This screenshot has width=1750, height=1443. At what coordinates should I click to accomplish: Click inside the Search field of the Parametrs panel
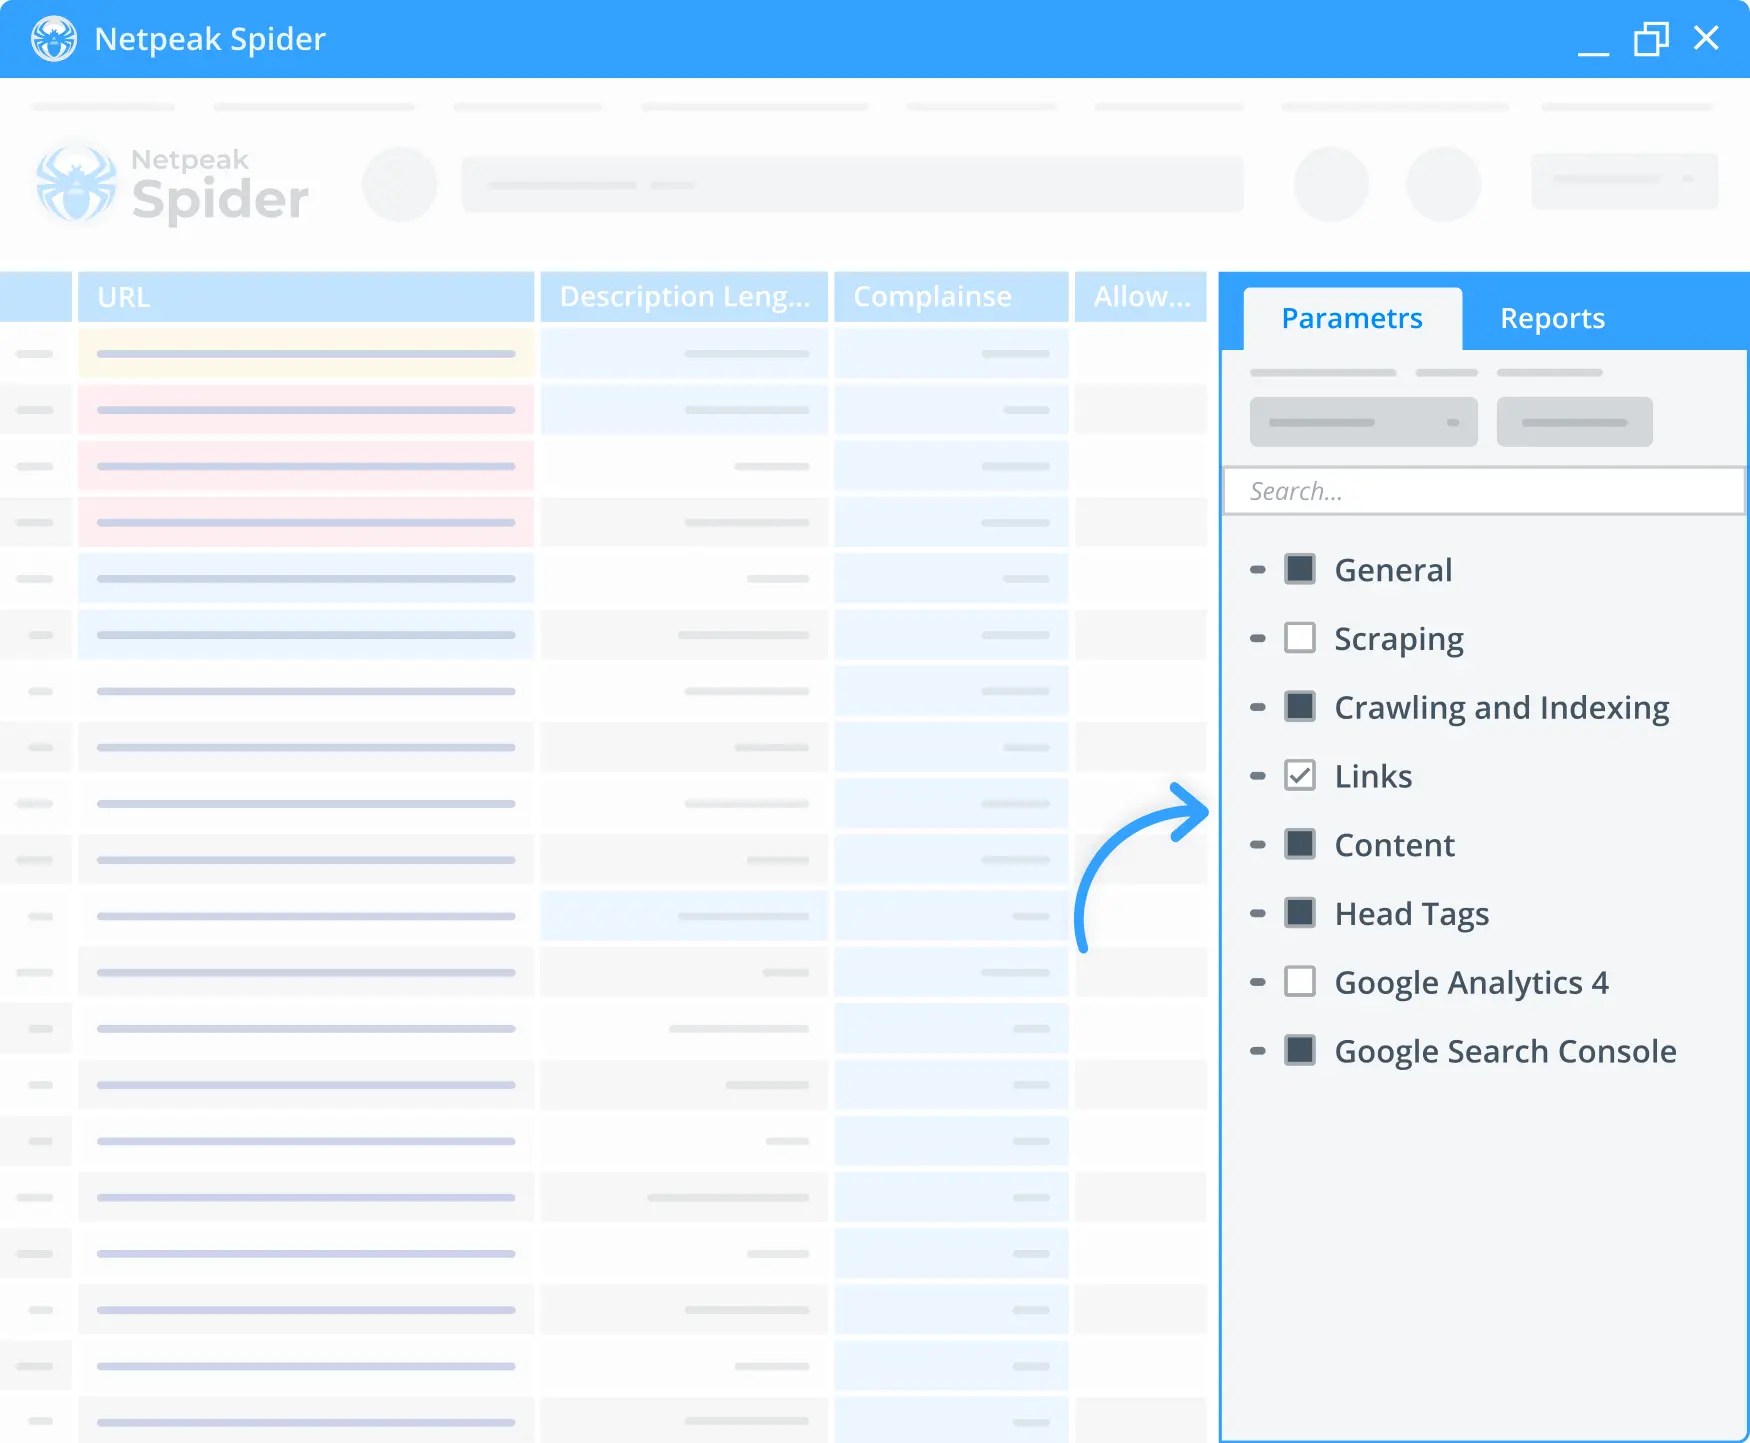(1483, 490)
